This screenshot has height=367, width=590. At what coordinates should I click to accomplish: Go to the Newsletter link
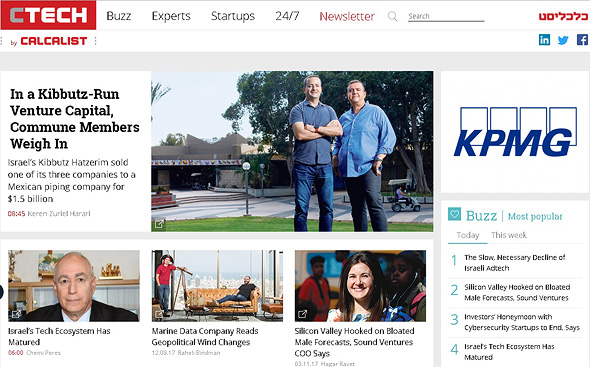pos(347,16)
